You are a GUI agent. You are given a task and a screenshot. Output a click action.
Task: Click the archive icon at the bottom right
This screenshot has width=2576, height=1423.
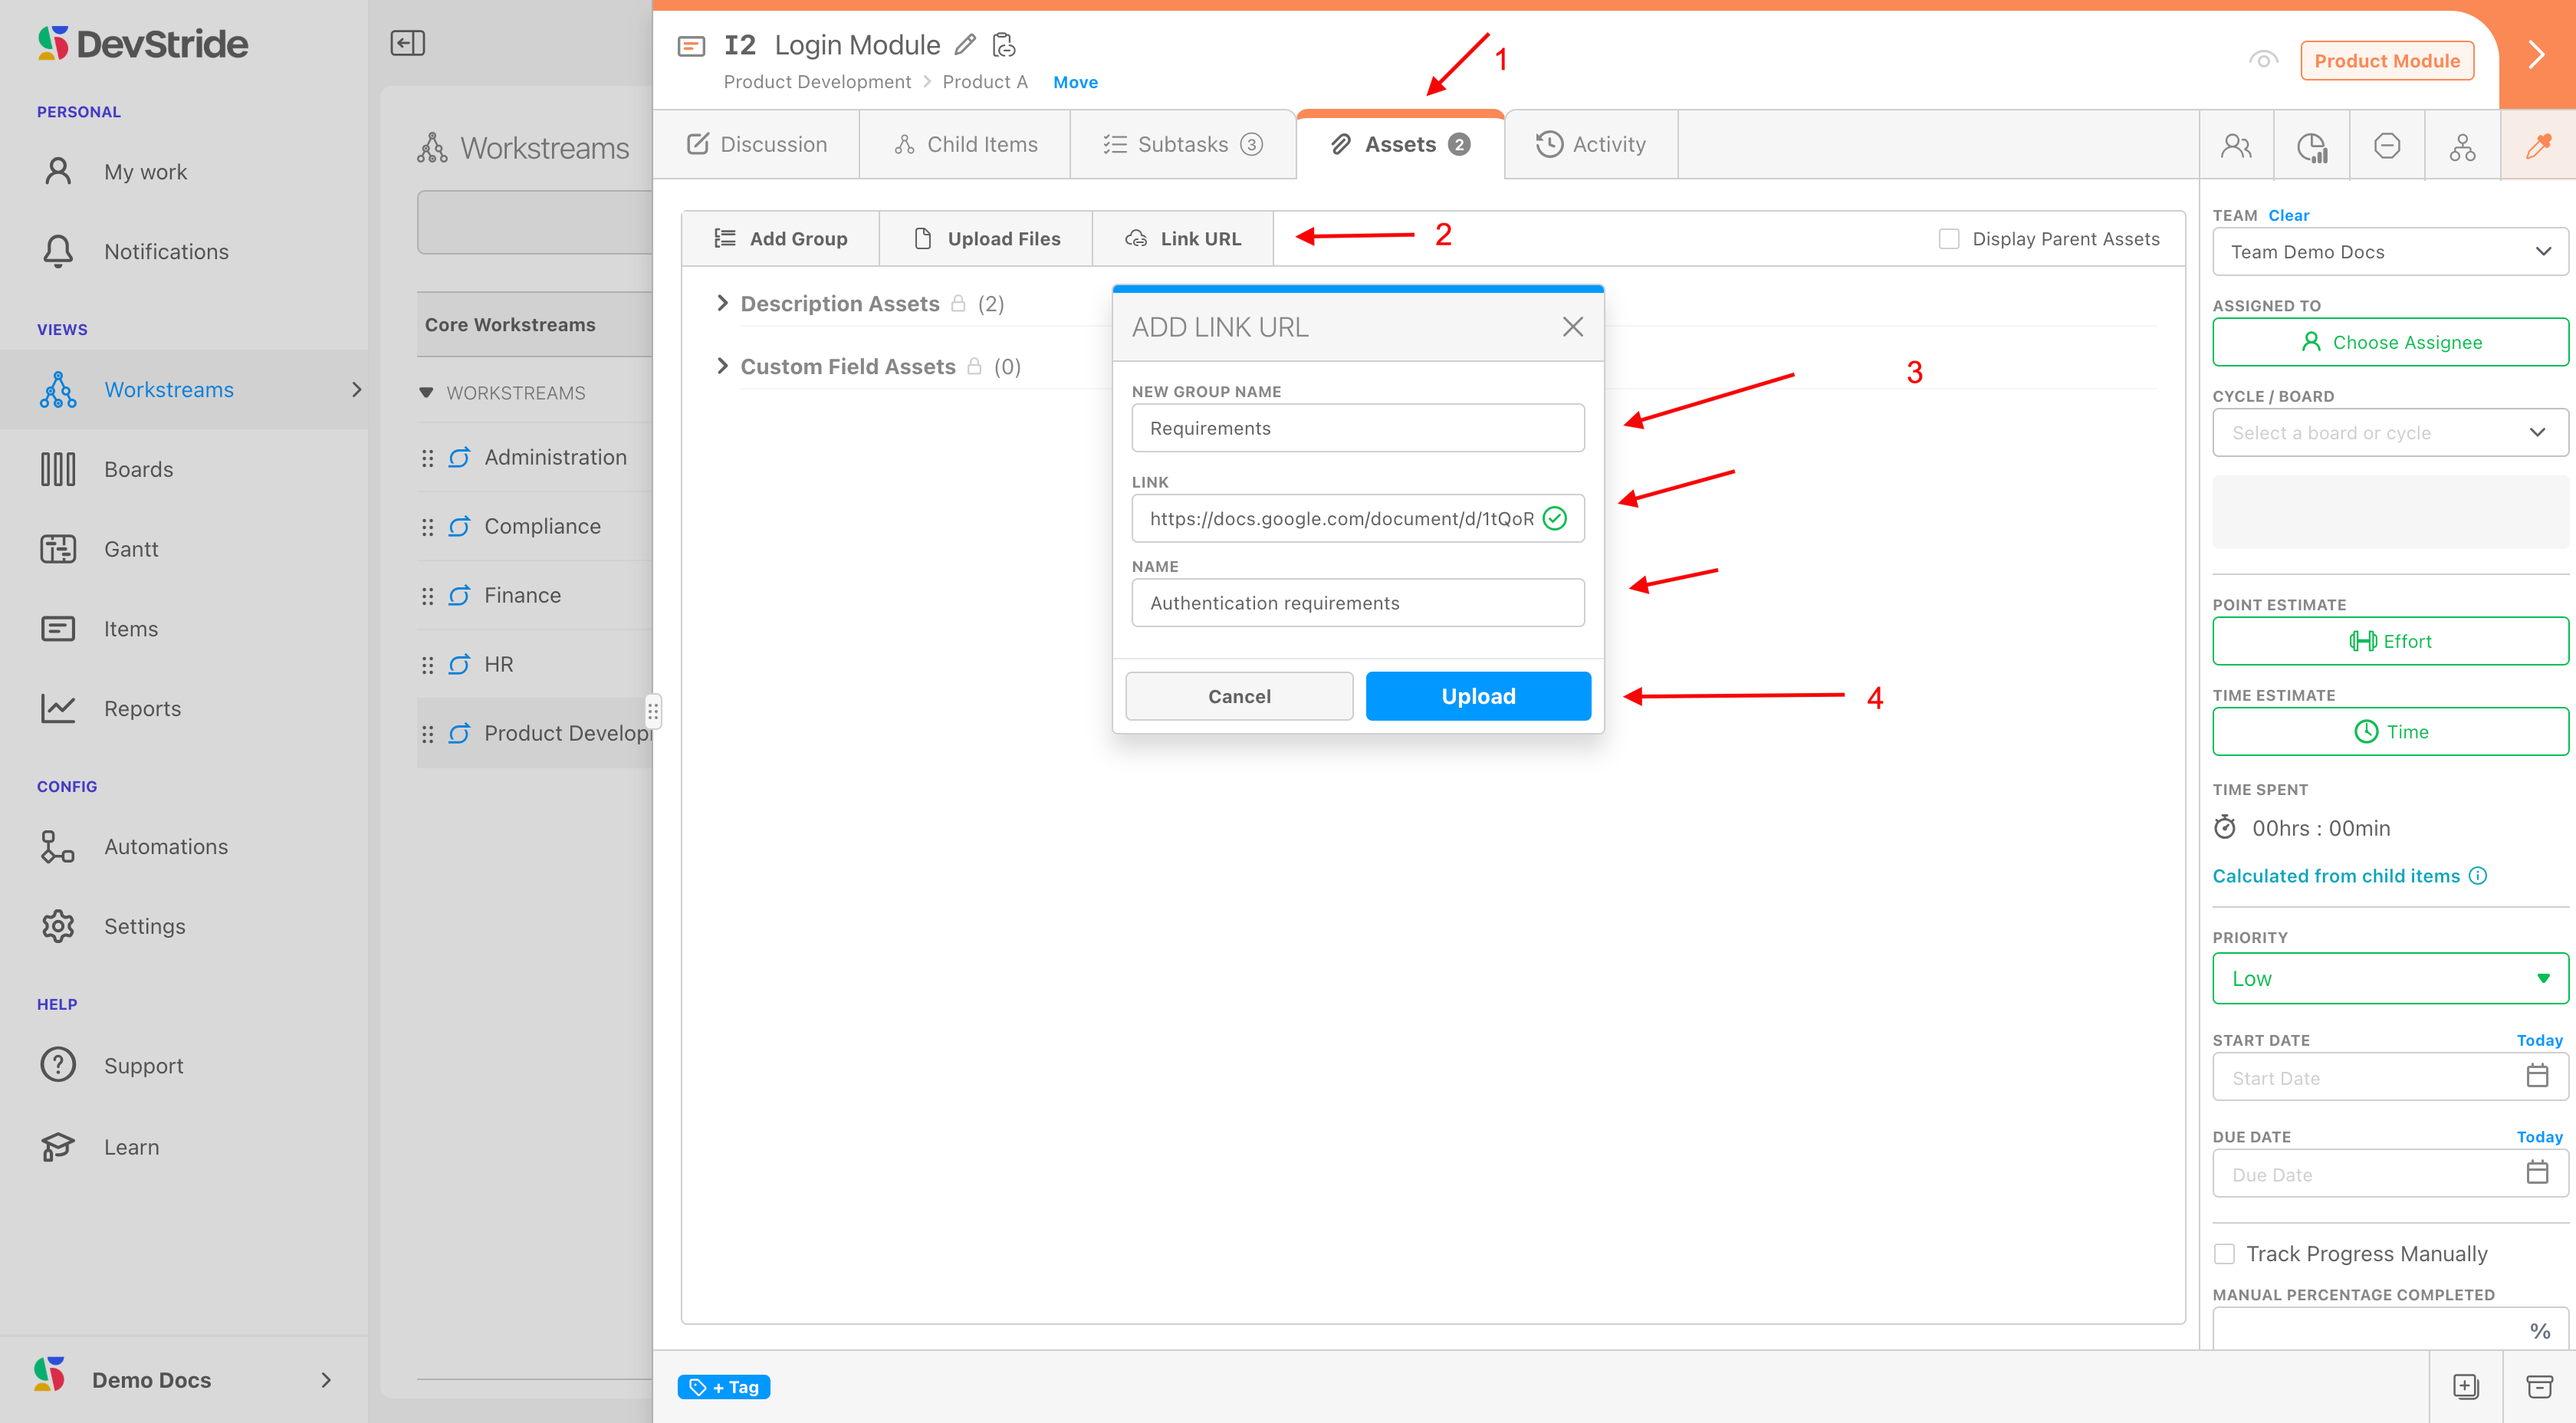[x=2539, y=1386]
